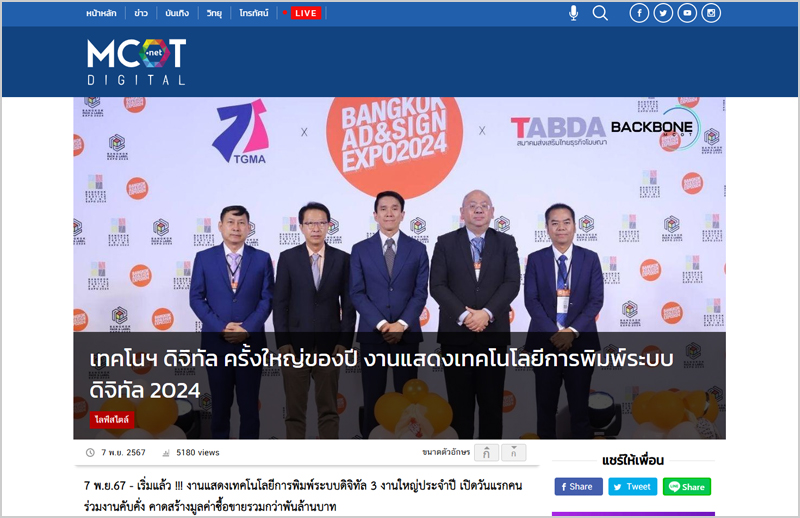Image resolution: width=800 pixels, height=518 pixels.
Task: Open the Facebook page icon in header
Action: (639, 13)
